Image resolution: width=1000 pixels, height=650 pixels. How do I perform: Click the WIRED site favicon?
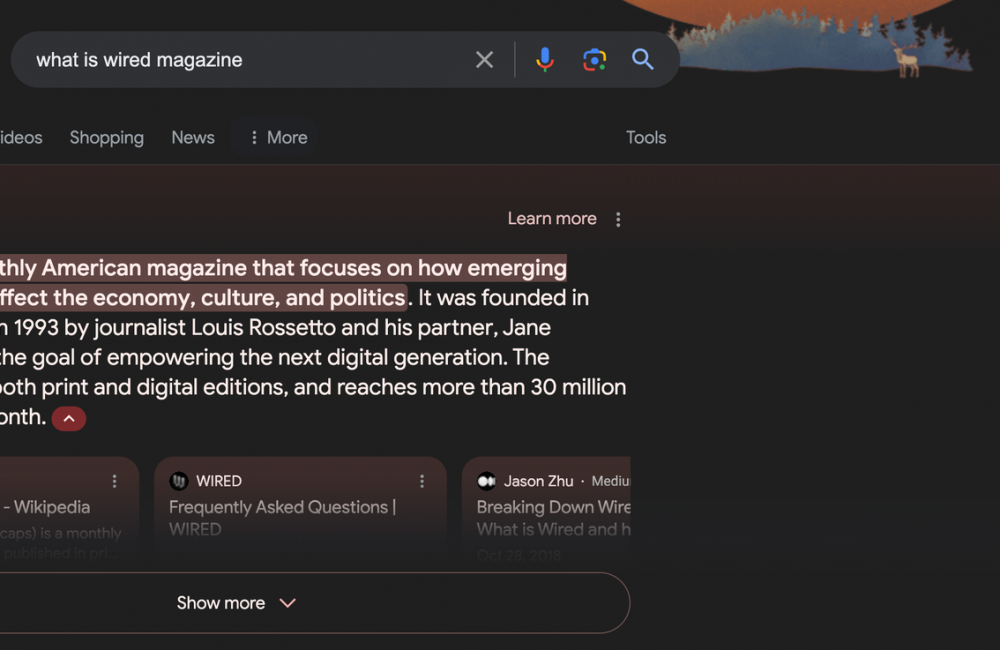pyautogui.click(x=179, y=481)
